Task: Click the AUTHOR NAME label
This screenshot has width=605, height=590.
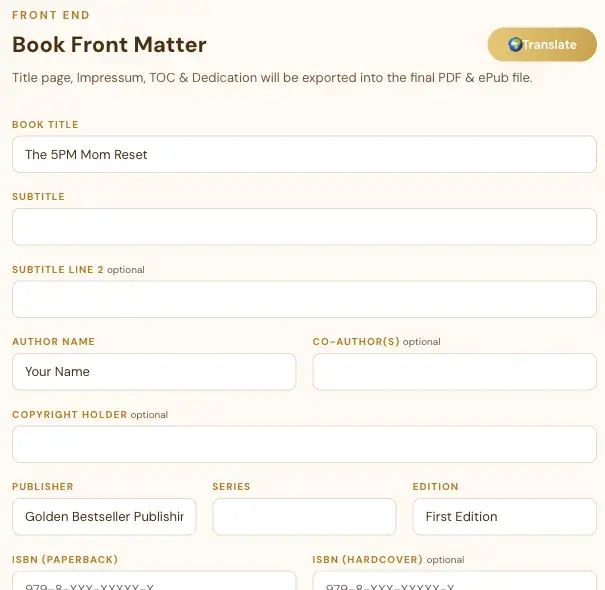Action: 54,341
